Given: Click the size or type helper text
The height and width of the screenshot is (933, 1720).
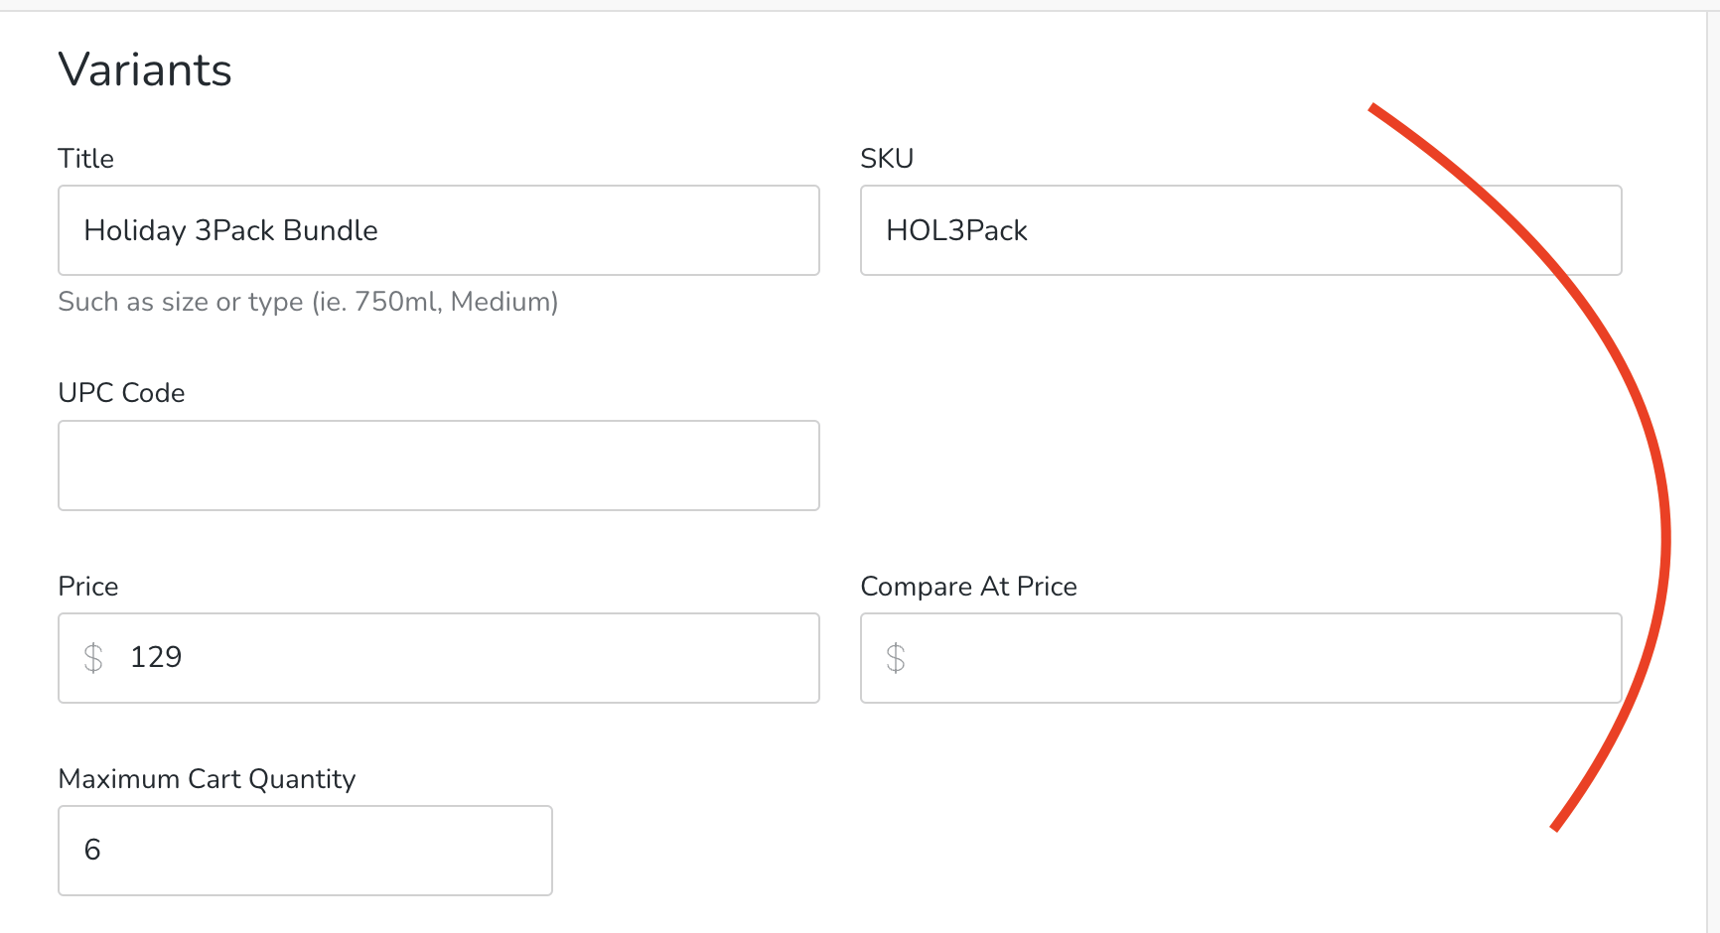Looking at the screenshot, I should point(308,301).
